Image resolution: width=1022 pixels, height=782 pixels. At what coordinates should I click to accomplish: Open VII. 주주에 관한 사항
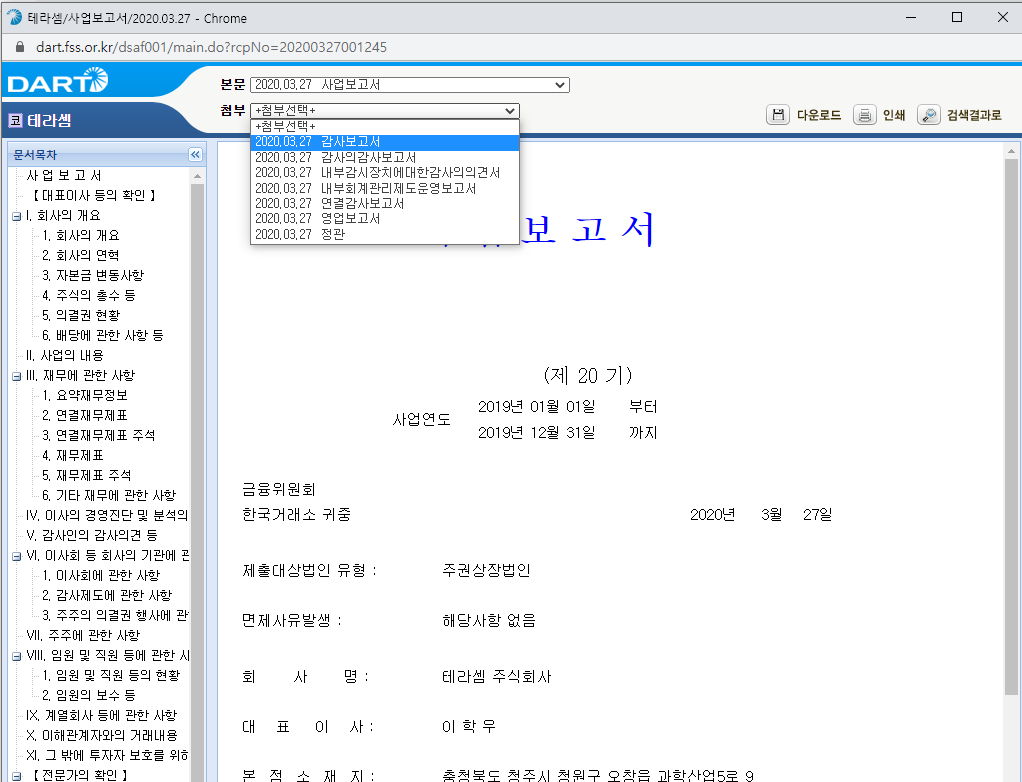(83, 635)
